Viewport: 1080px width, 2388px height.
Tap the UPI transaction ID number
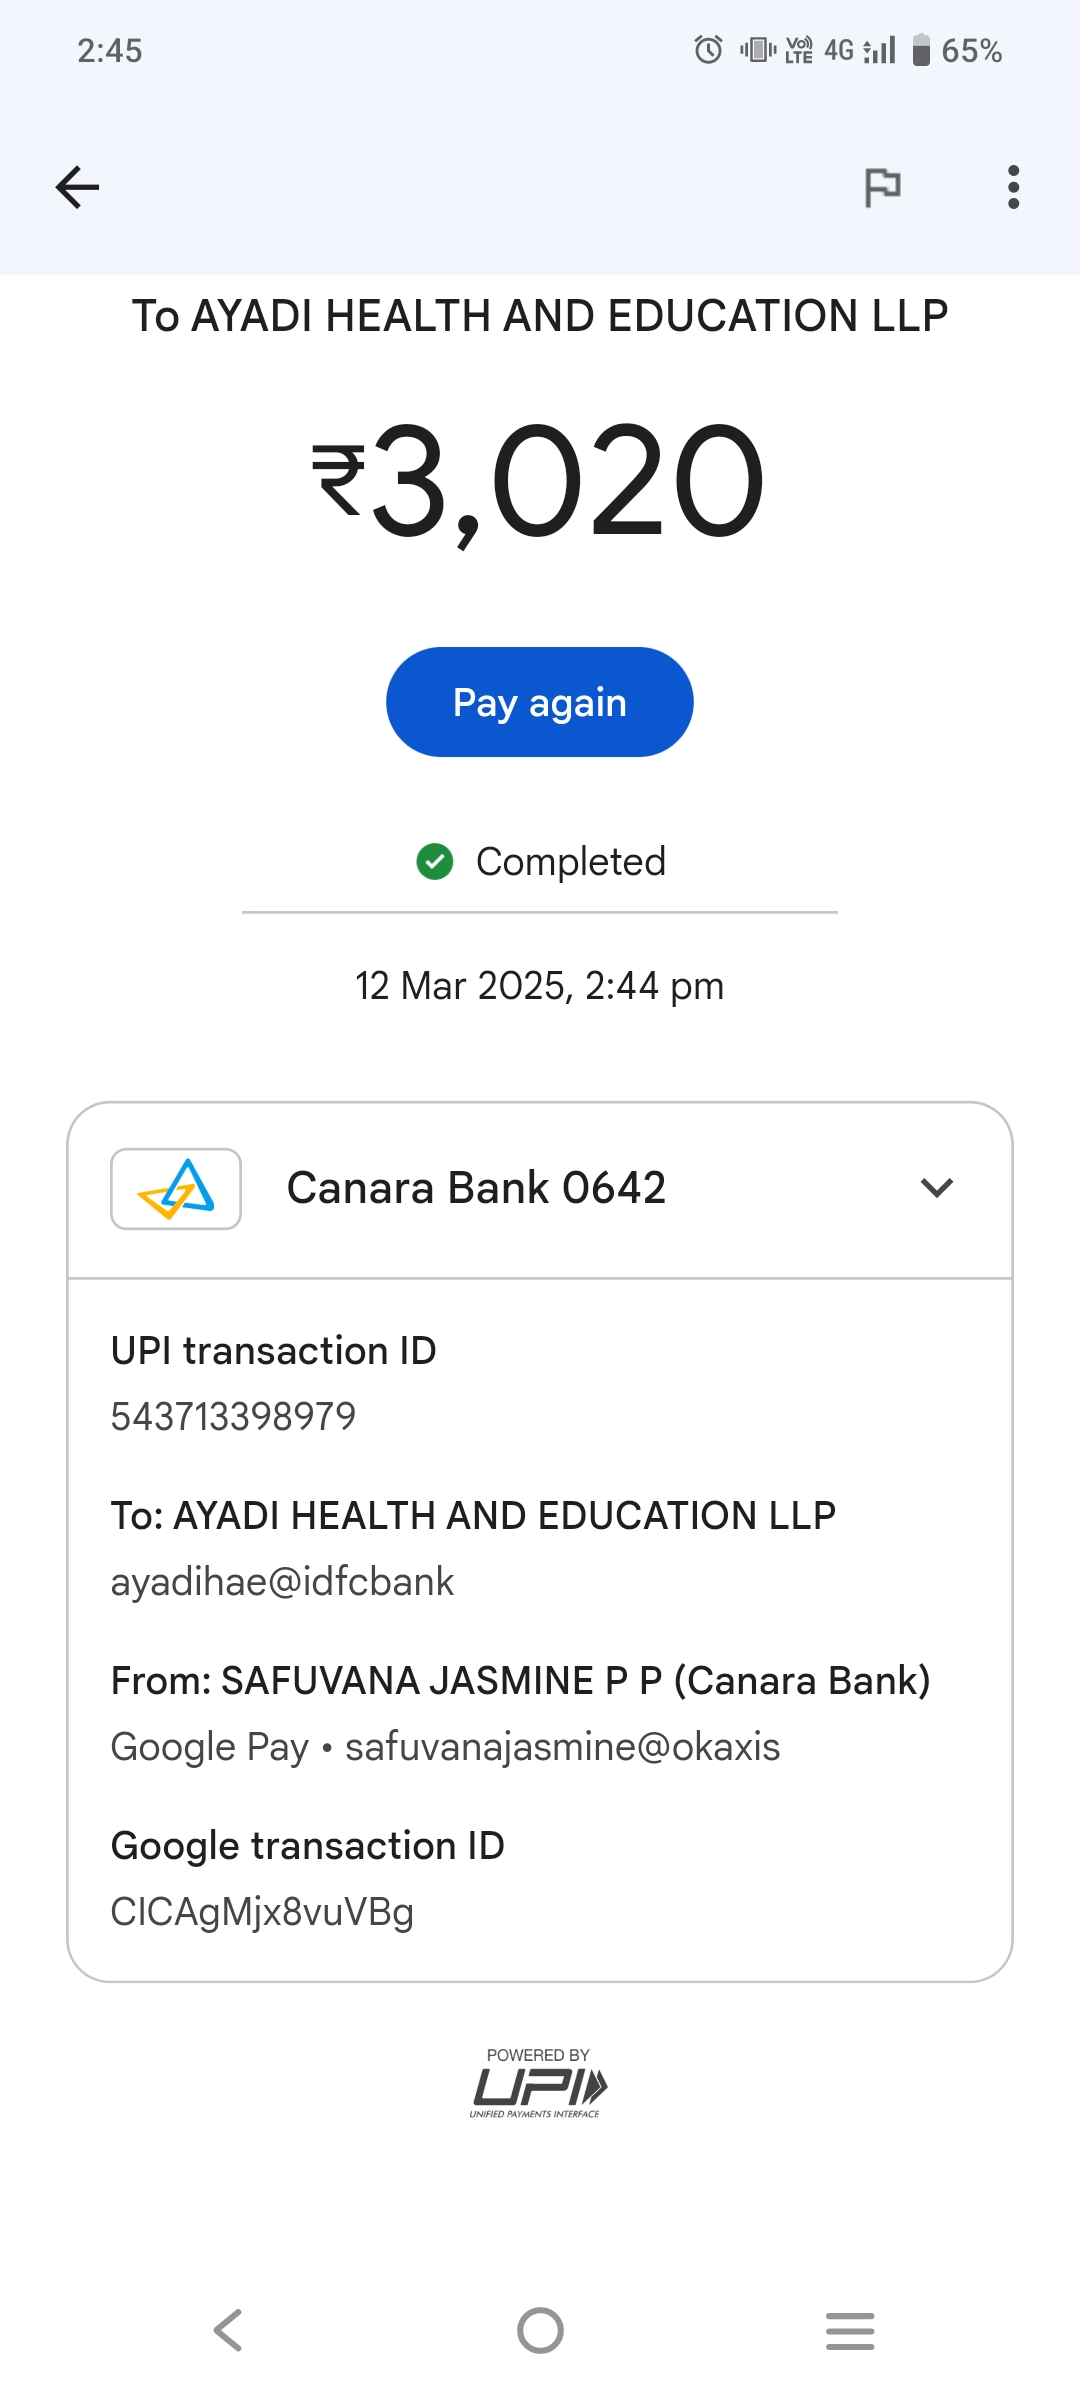(233, 1416)
